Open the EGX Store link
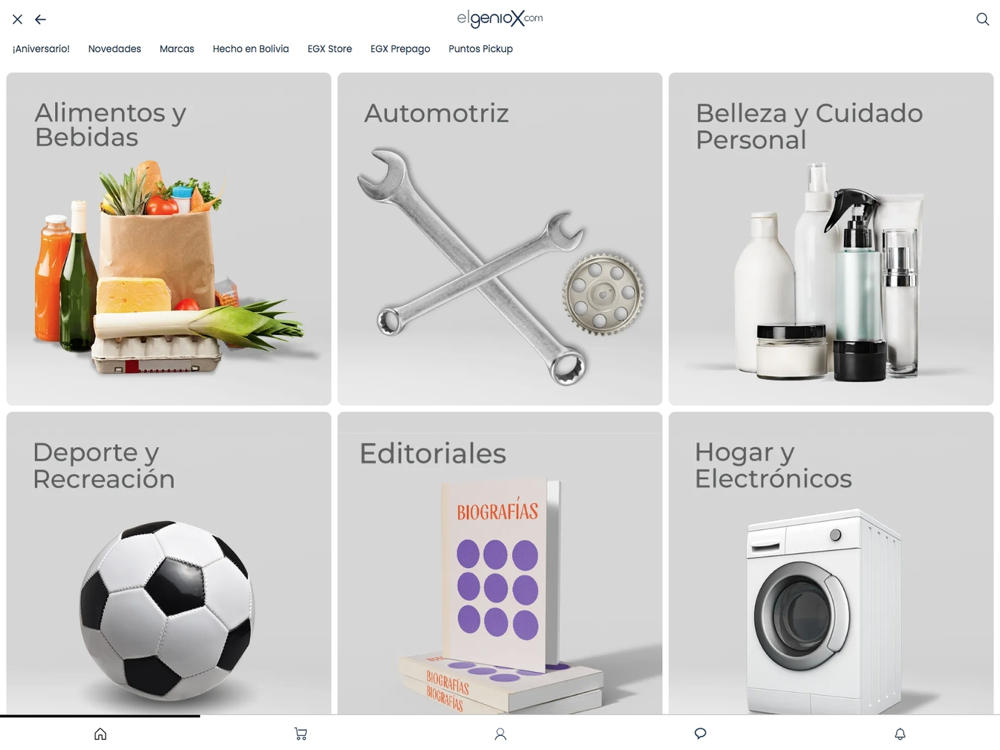The image size is (1000, 750). 330,49
